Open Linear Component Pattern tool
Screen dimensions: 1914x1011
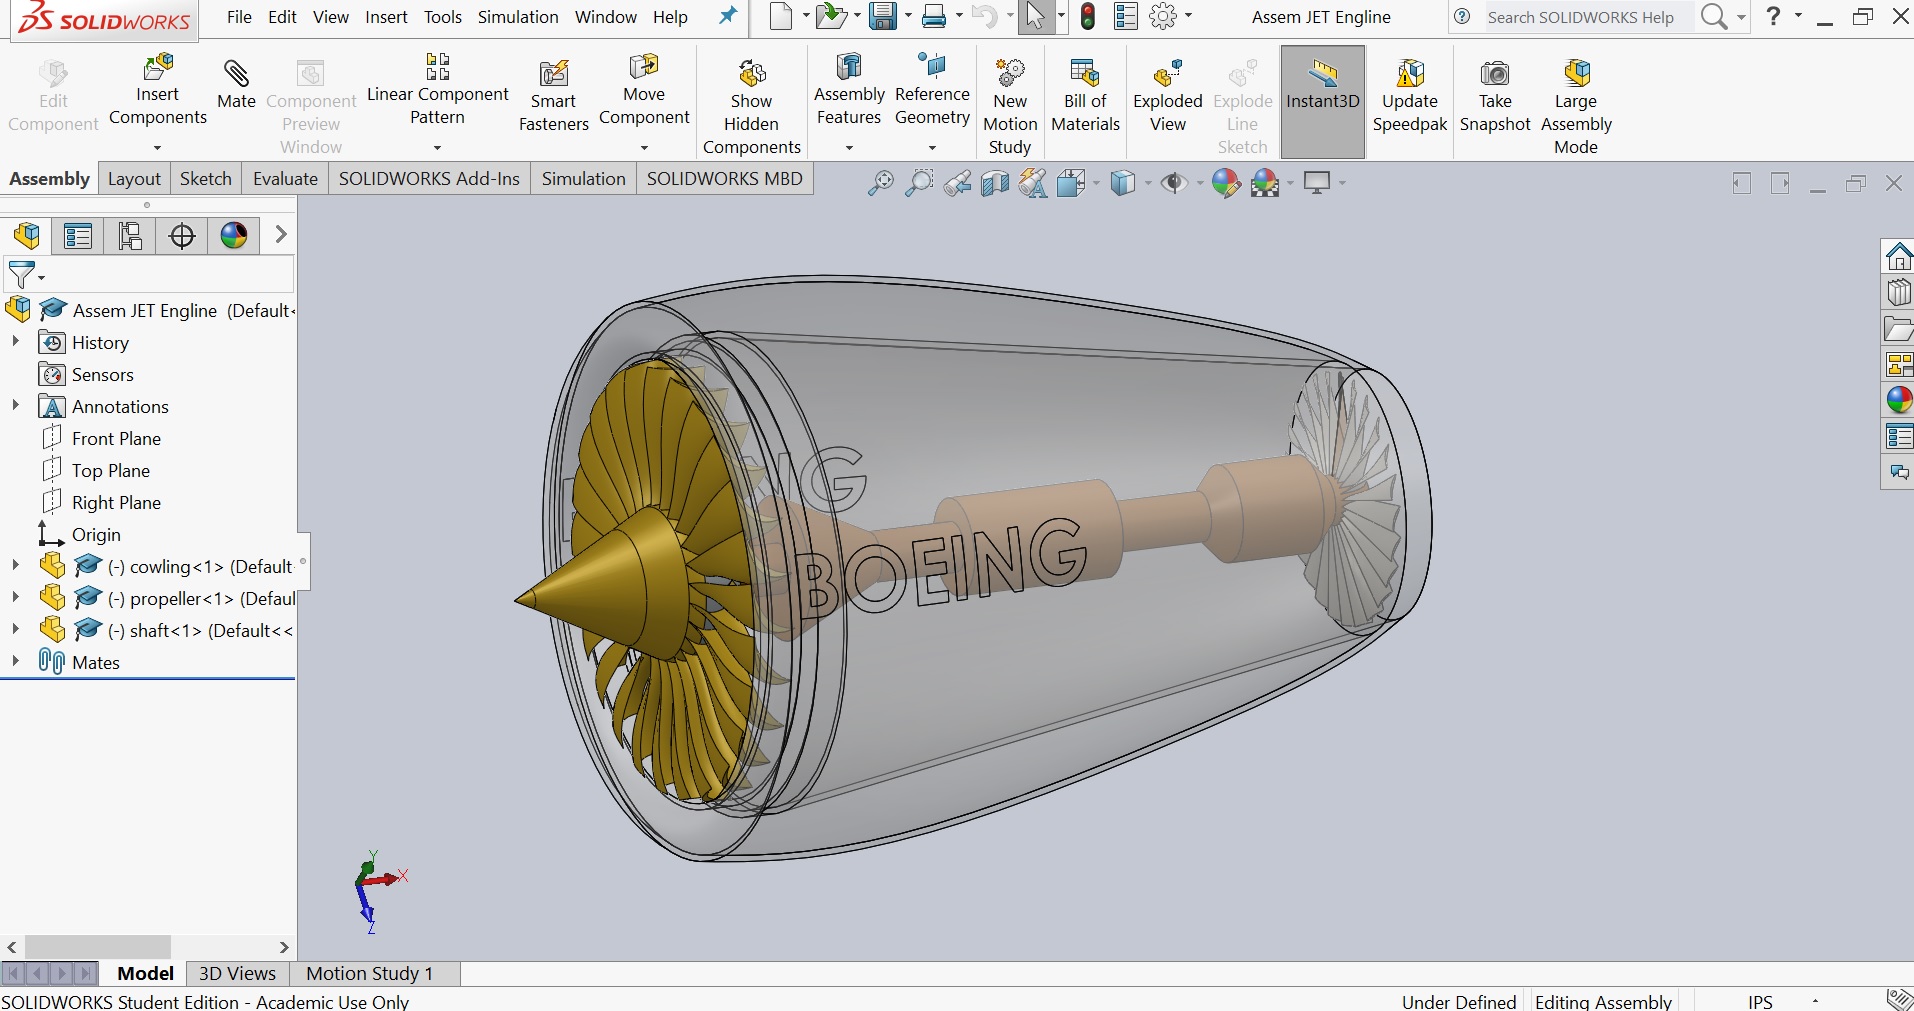click(x=437, y=91)
